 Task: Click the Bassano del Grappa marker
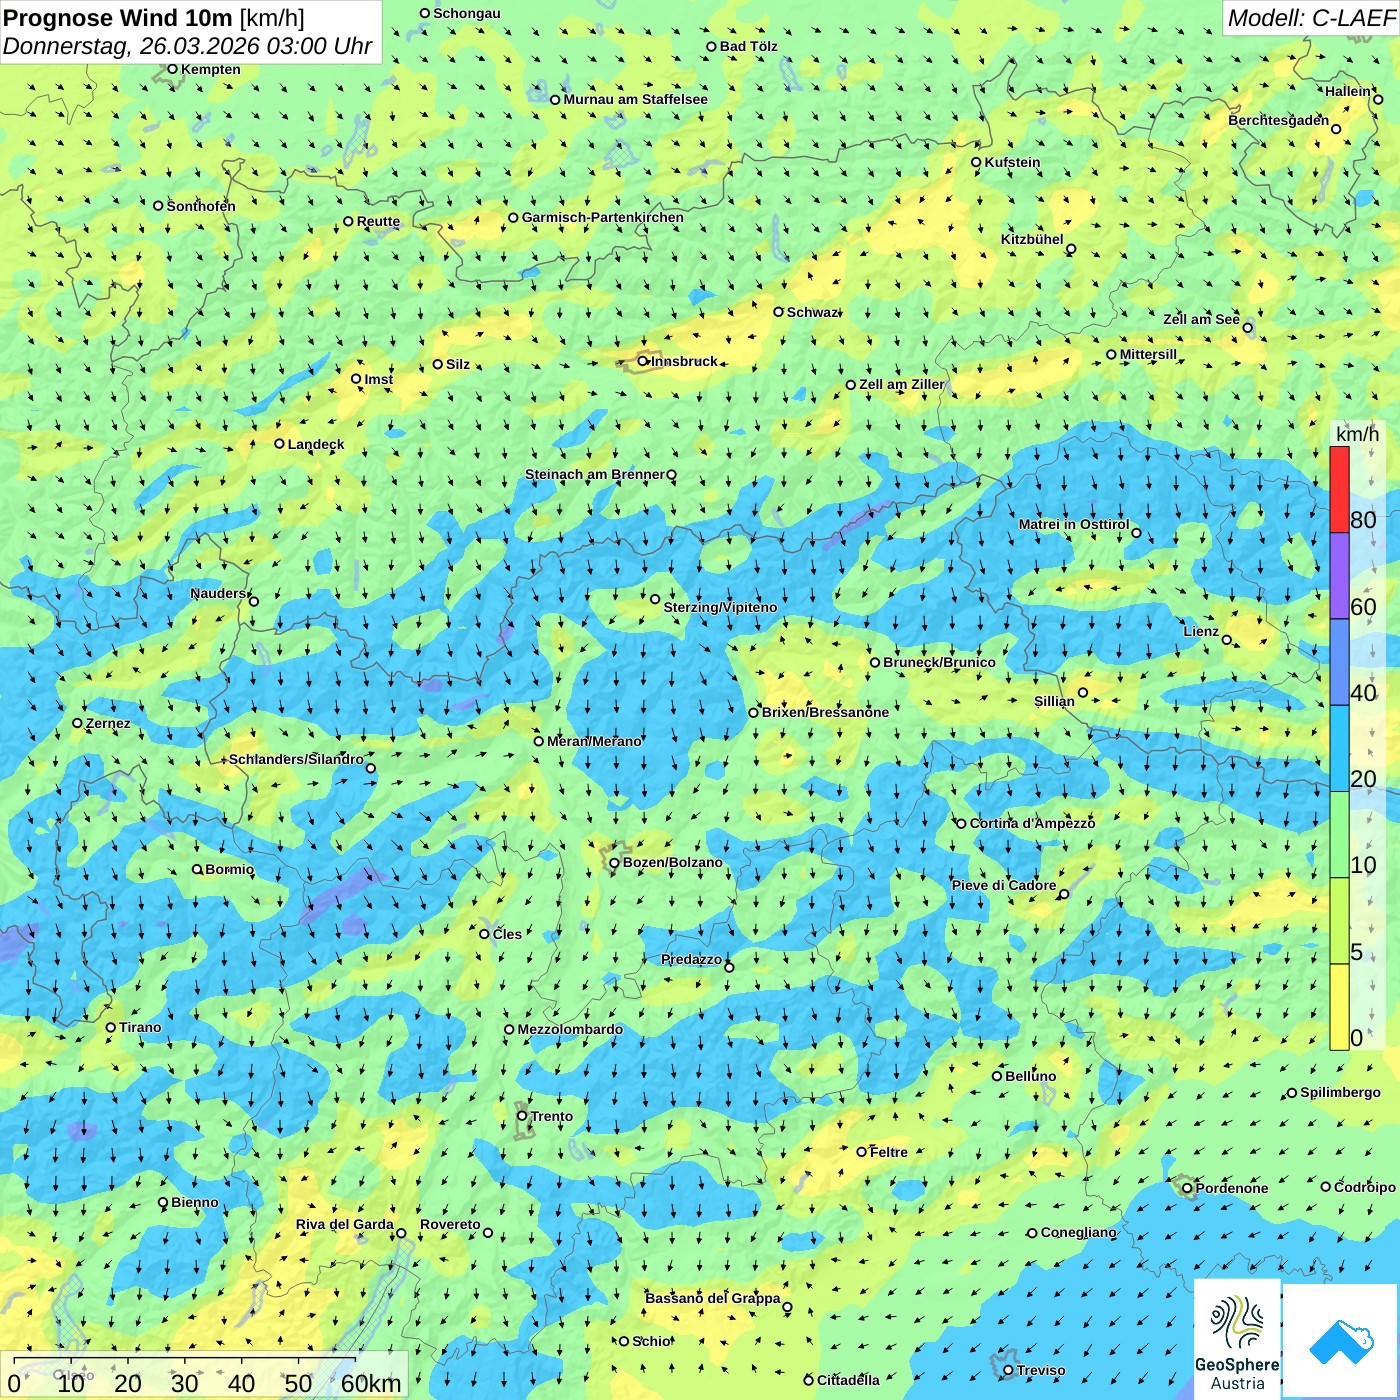point(787,1307)
